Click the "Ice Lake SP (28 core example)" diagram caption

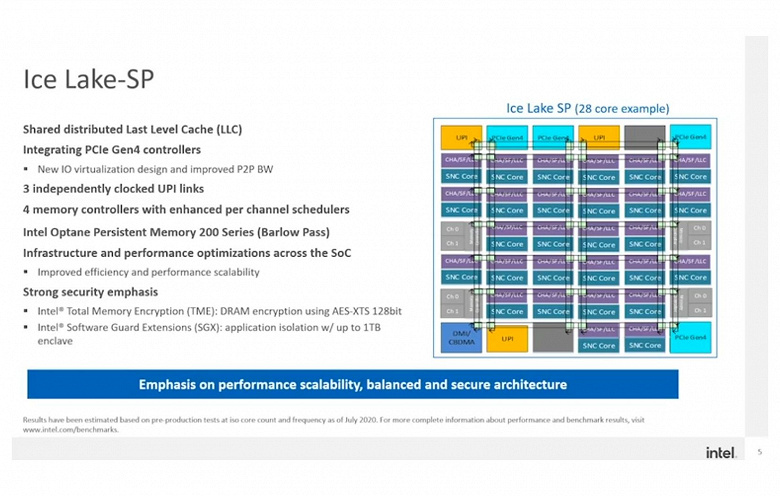tap(587, 108)
